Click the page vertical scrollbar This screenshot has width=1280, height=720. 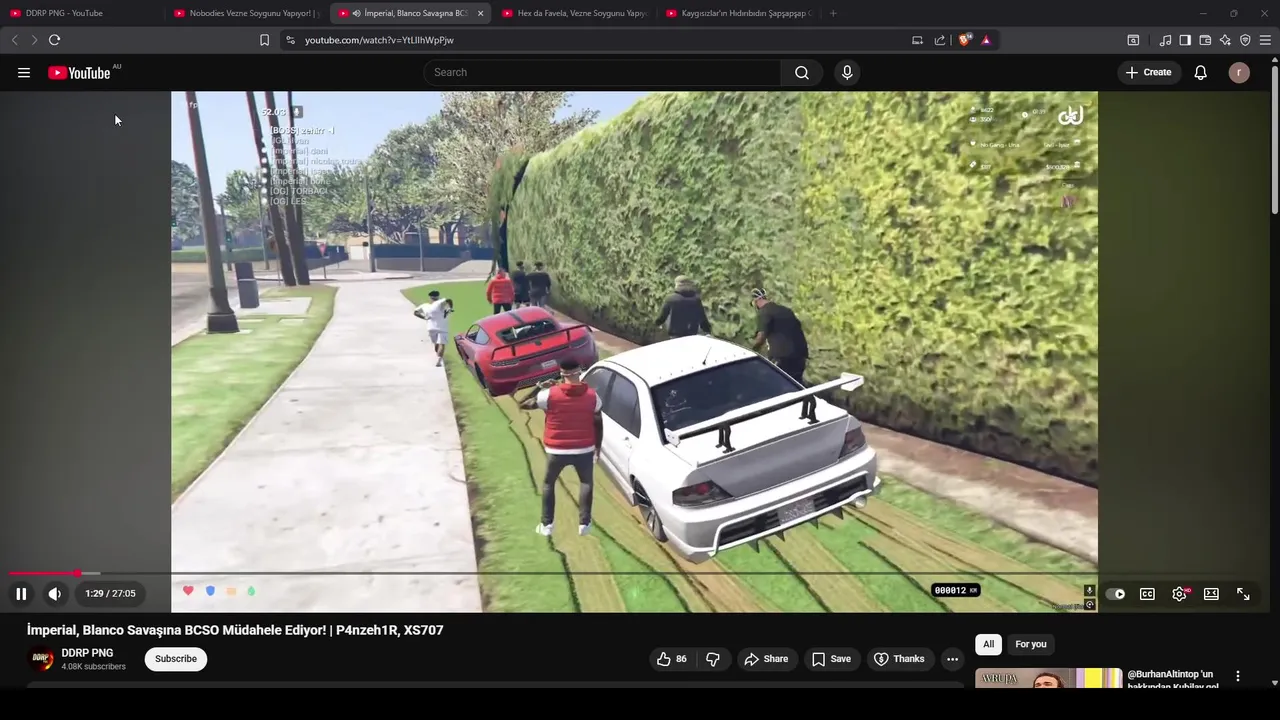click(1274, 140)
